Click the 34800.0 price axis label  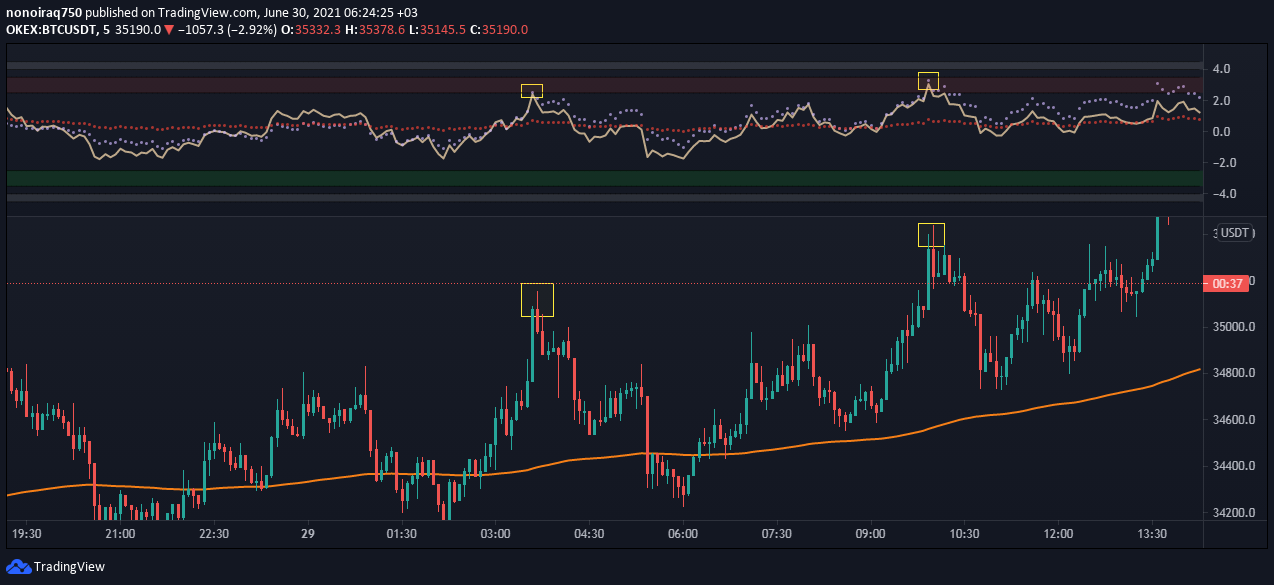coord(1234,373)
